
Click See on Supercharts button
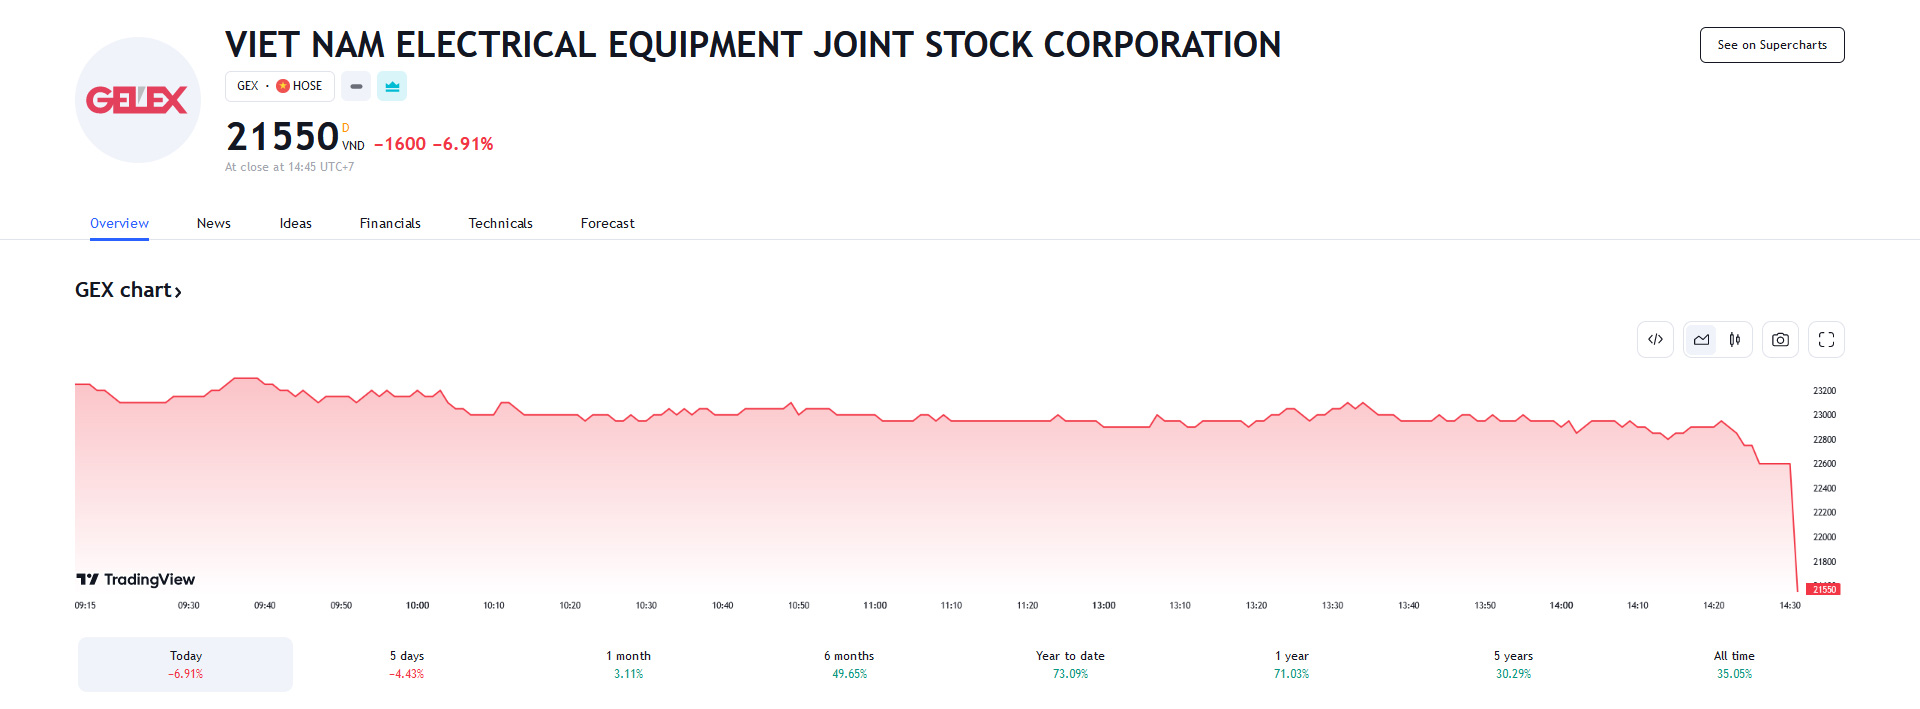click(1771, 45)
